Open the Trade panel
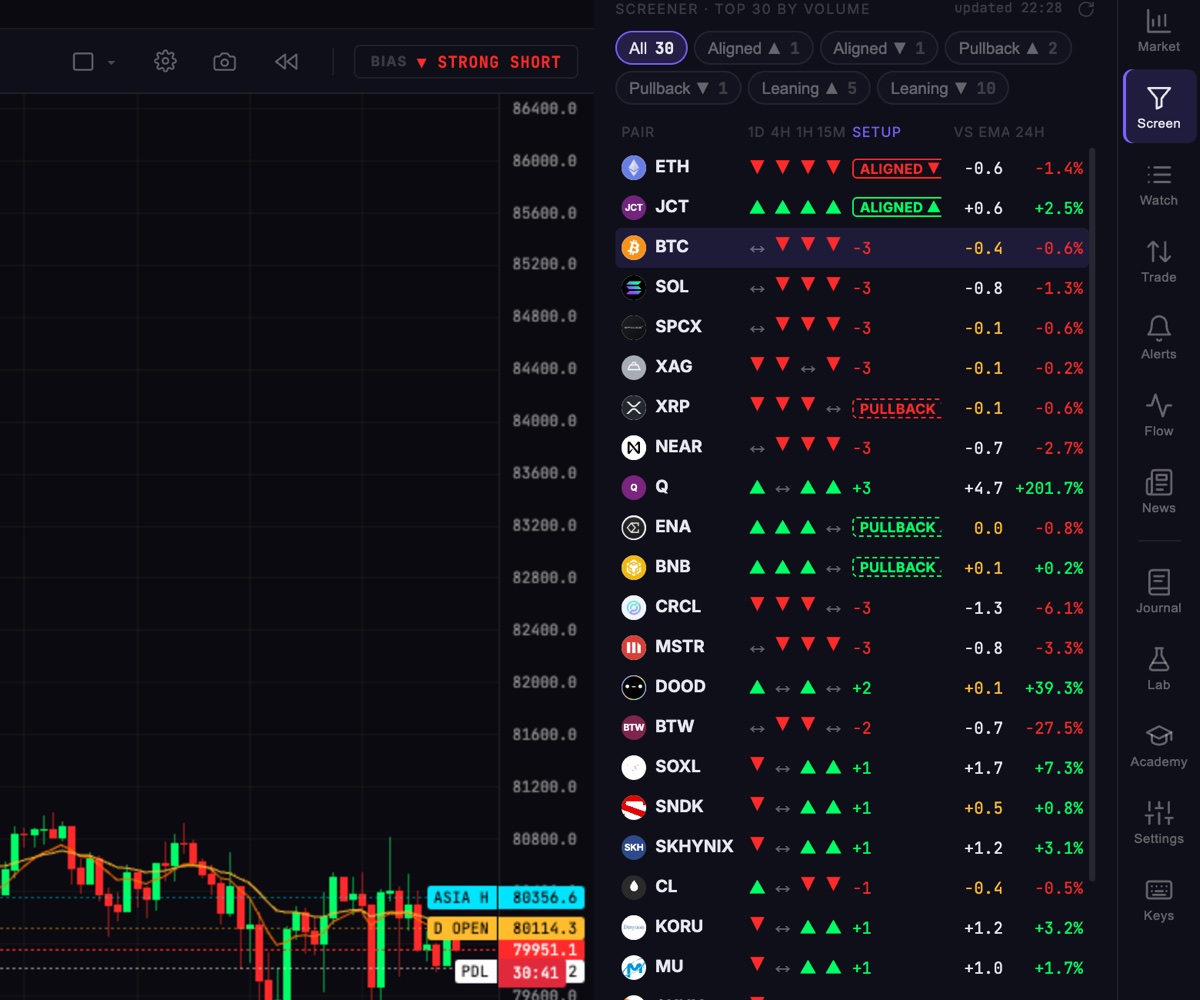This screenshot has height=1000, width=1200. click(x=1158, y=262)
